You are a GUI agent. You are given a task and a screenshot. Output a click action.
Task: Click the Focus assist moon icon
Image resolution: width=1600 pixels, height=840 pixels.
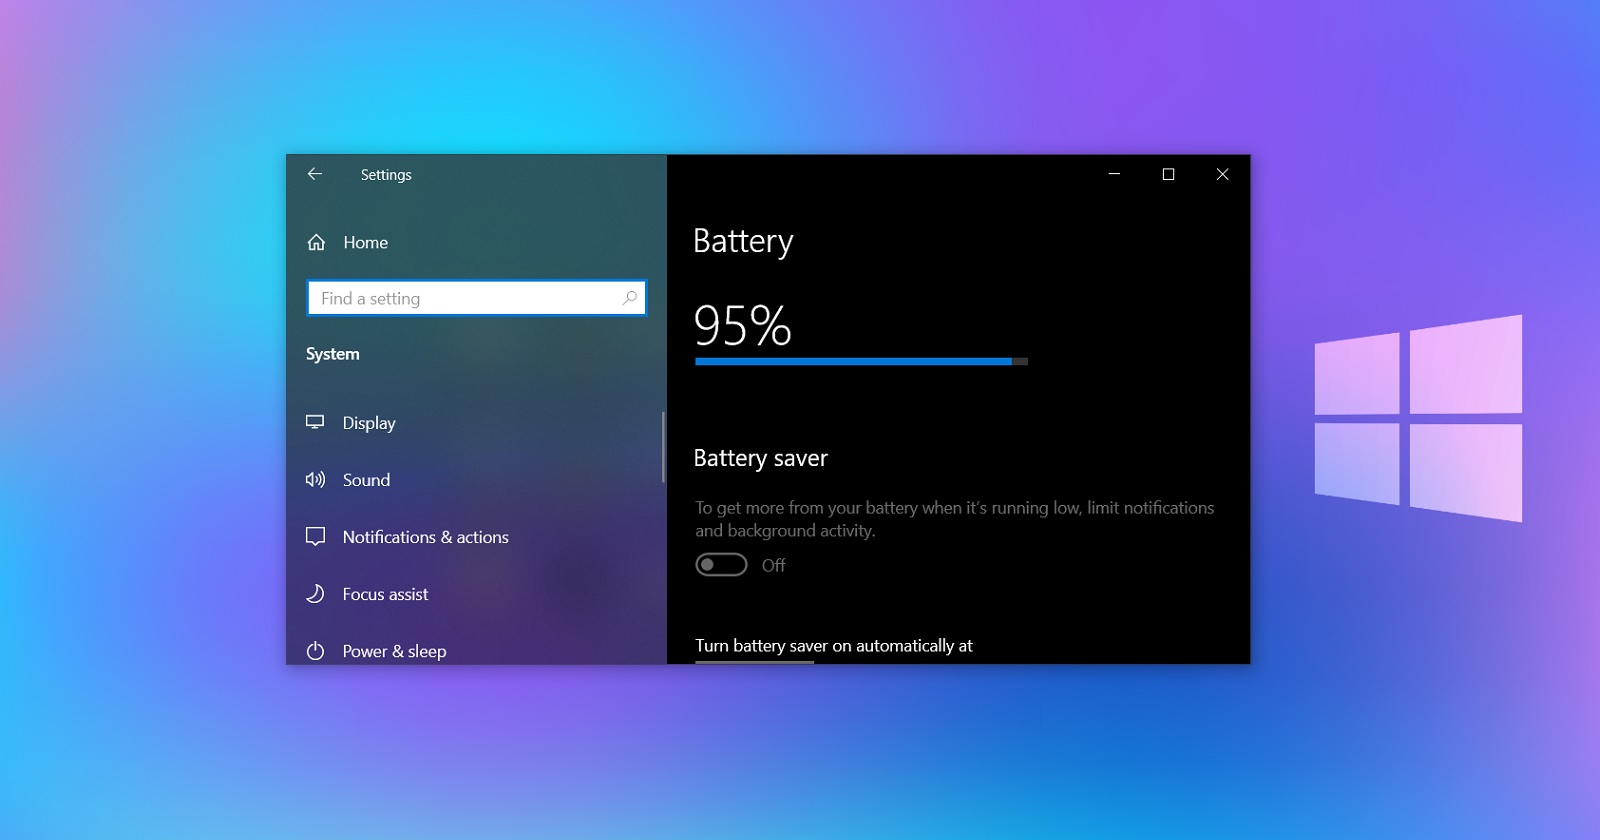tap(315, 594)
